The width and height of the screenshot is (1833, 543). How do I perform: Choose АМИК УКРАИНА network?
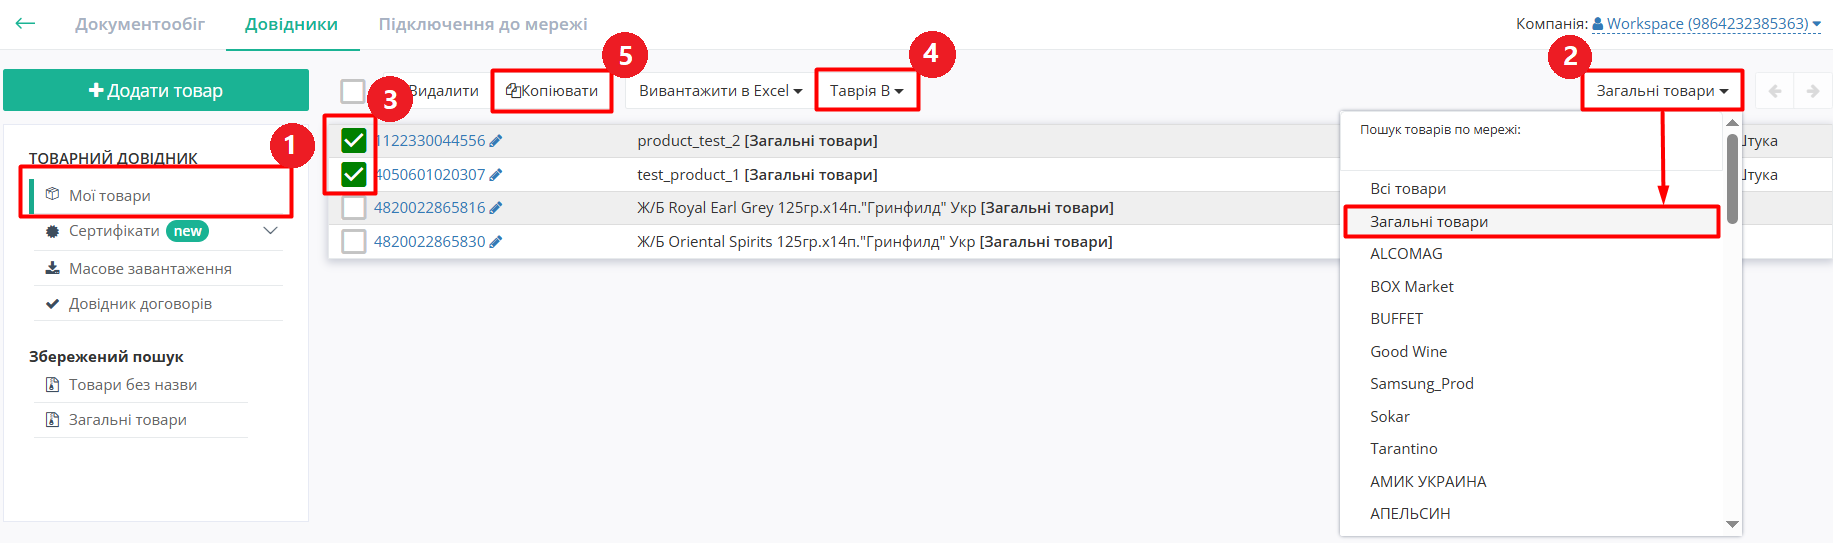click(1428, 482)
